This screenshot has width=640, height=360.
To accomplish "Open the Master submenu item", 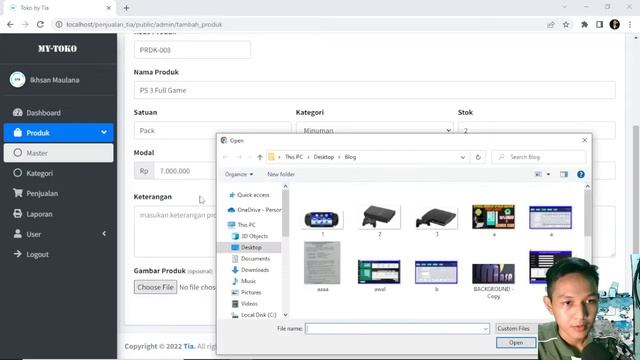I will click(x=58, y=153).
